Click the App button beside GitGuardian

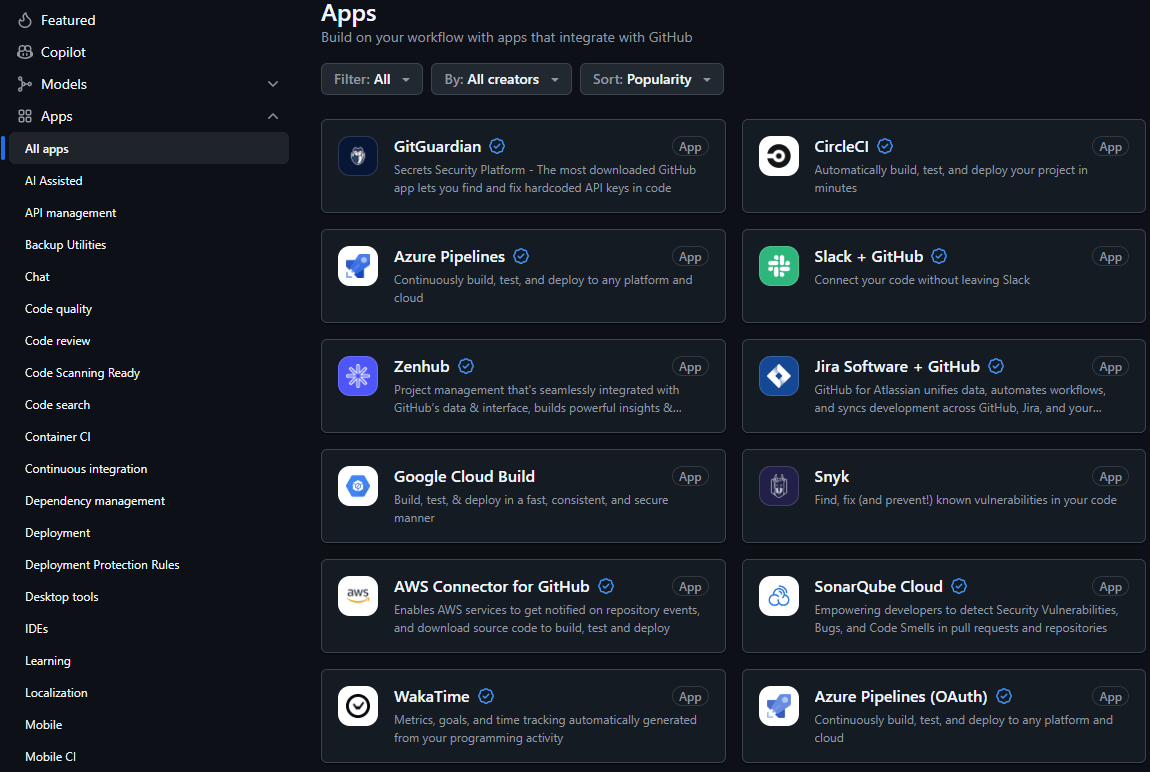[x=690, y=146]
